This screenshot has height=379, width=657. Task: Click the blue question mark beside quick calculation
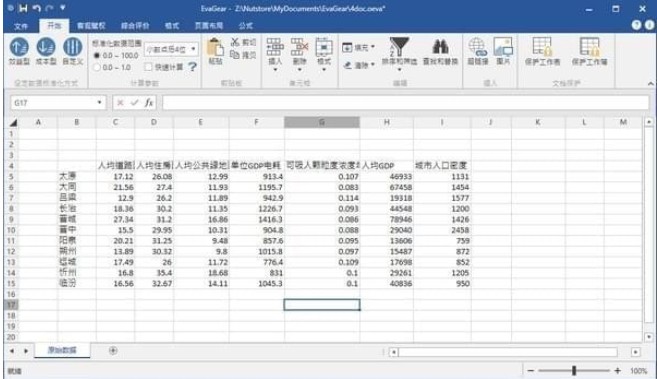coord(192,67)
